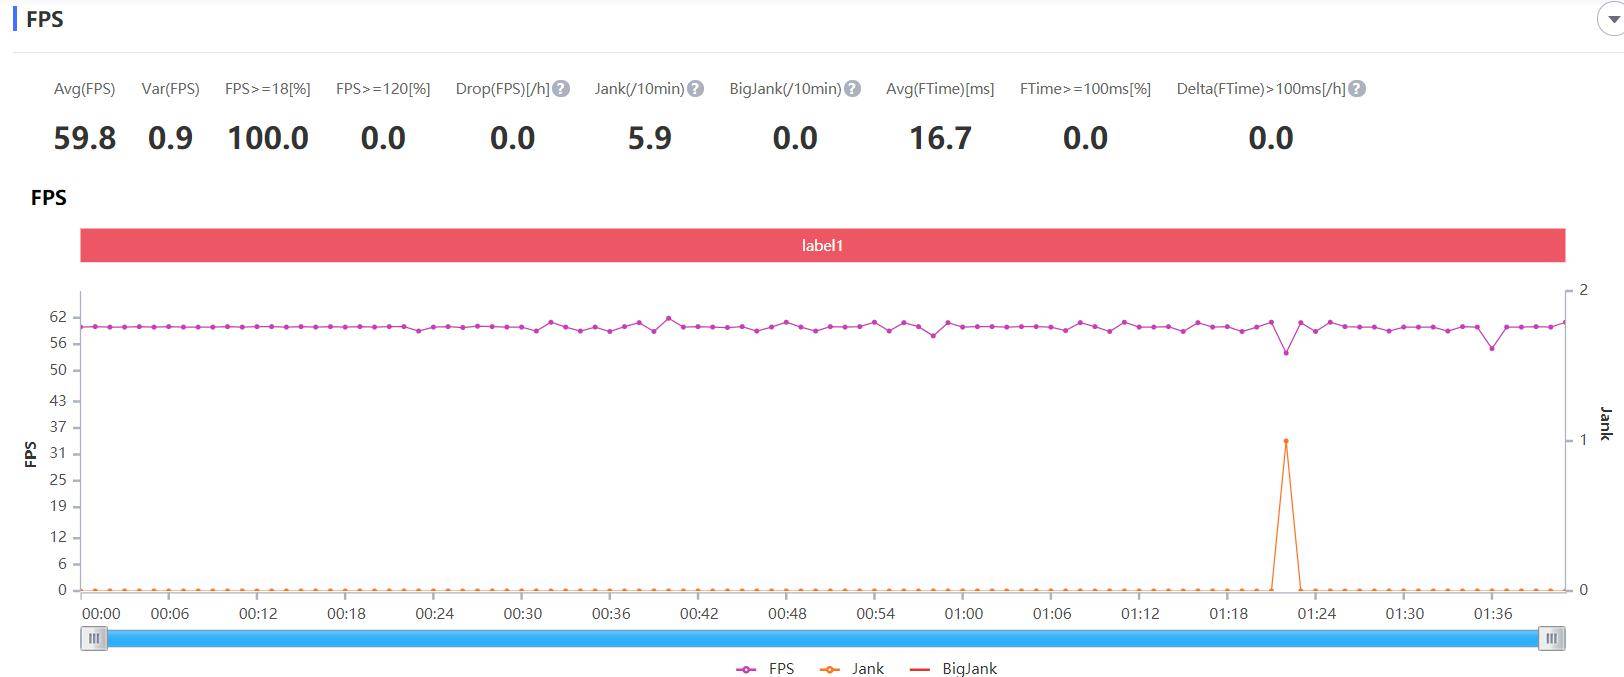Click the FPS legend marker icon

coord(746,669)
